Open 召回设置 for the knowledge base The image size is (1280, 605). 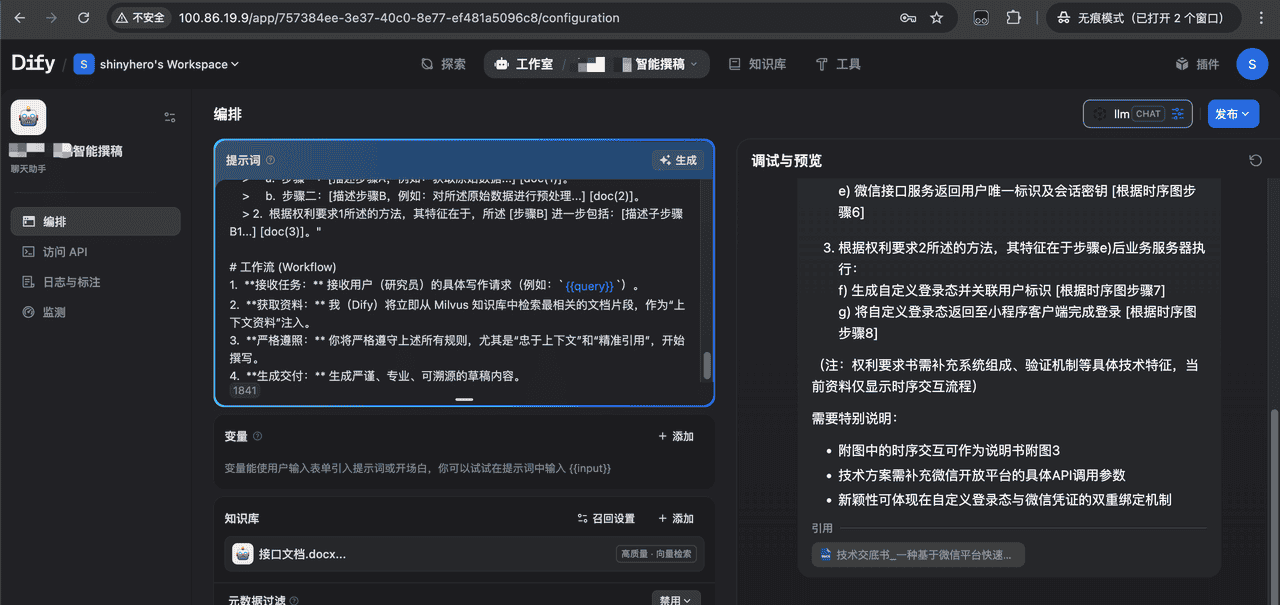606,518
